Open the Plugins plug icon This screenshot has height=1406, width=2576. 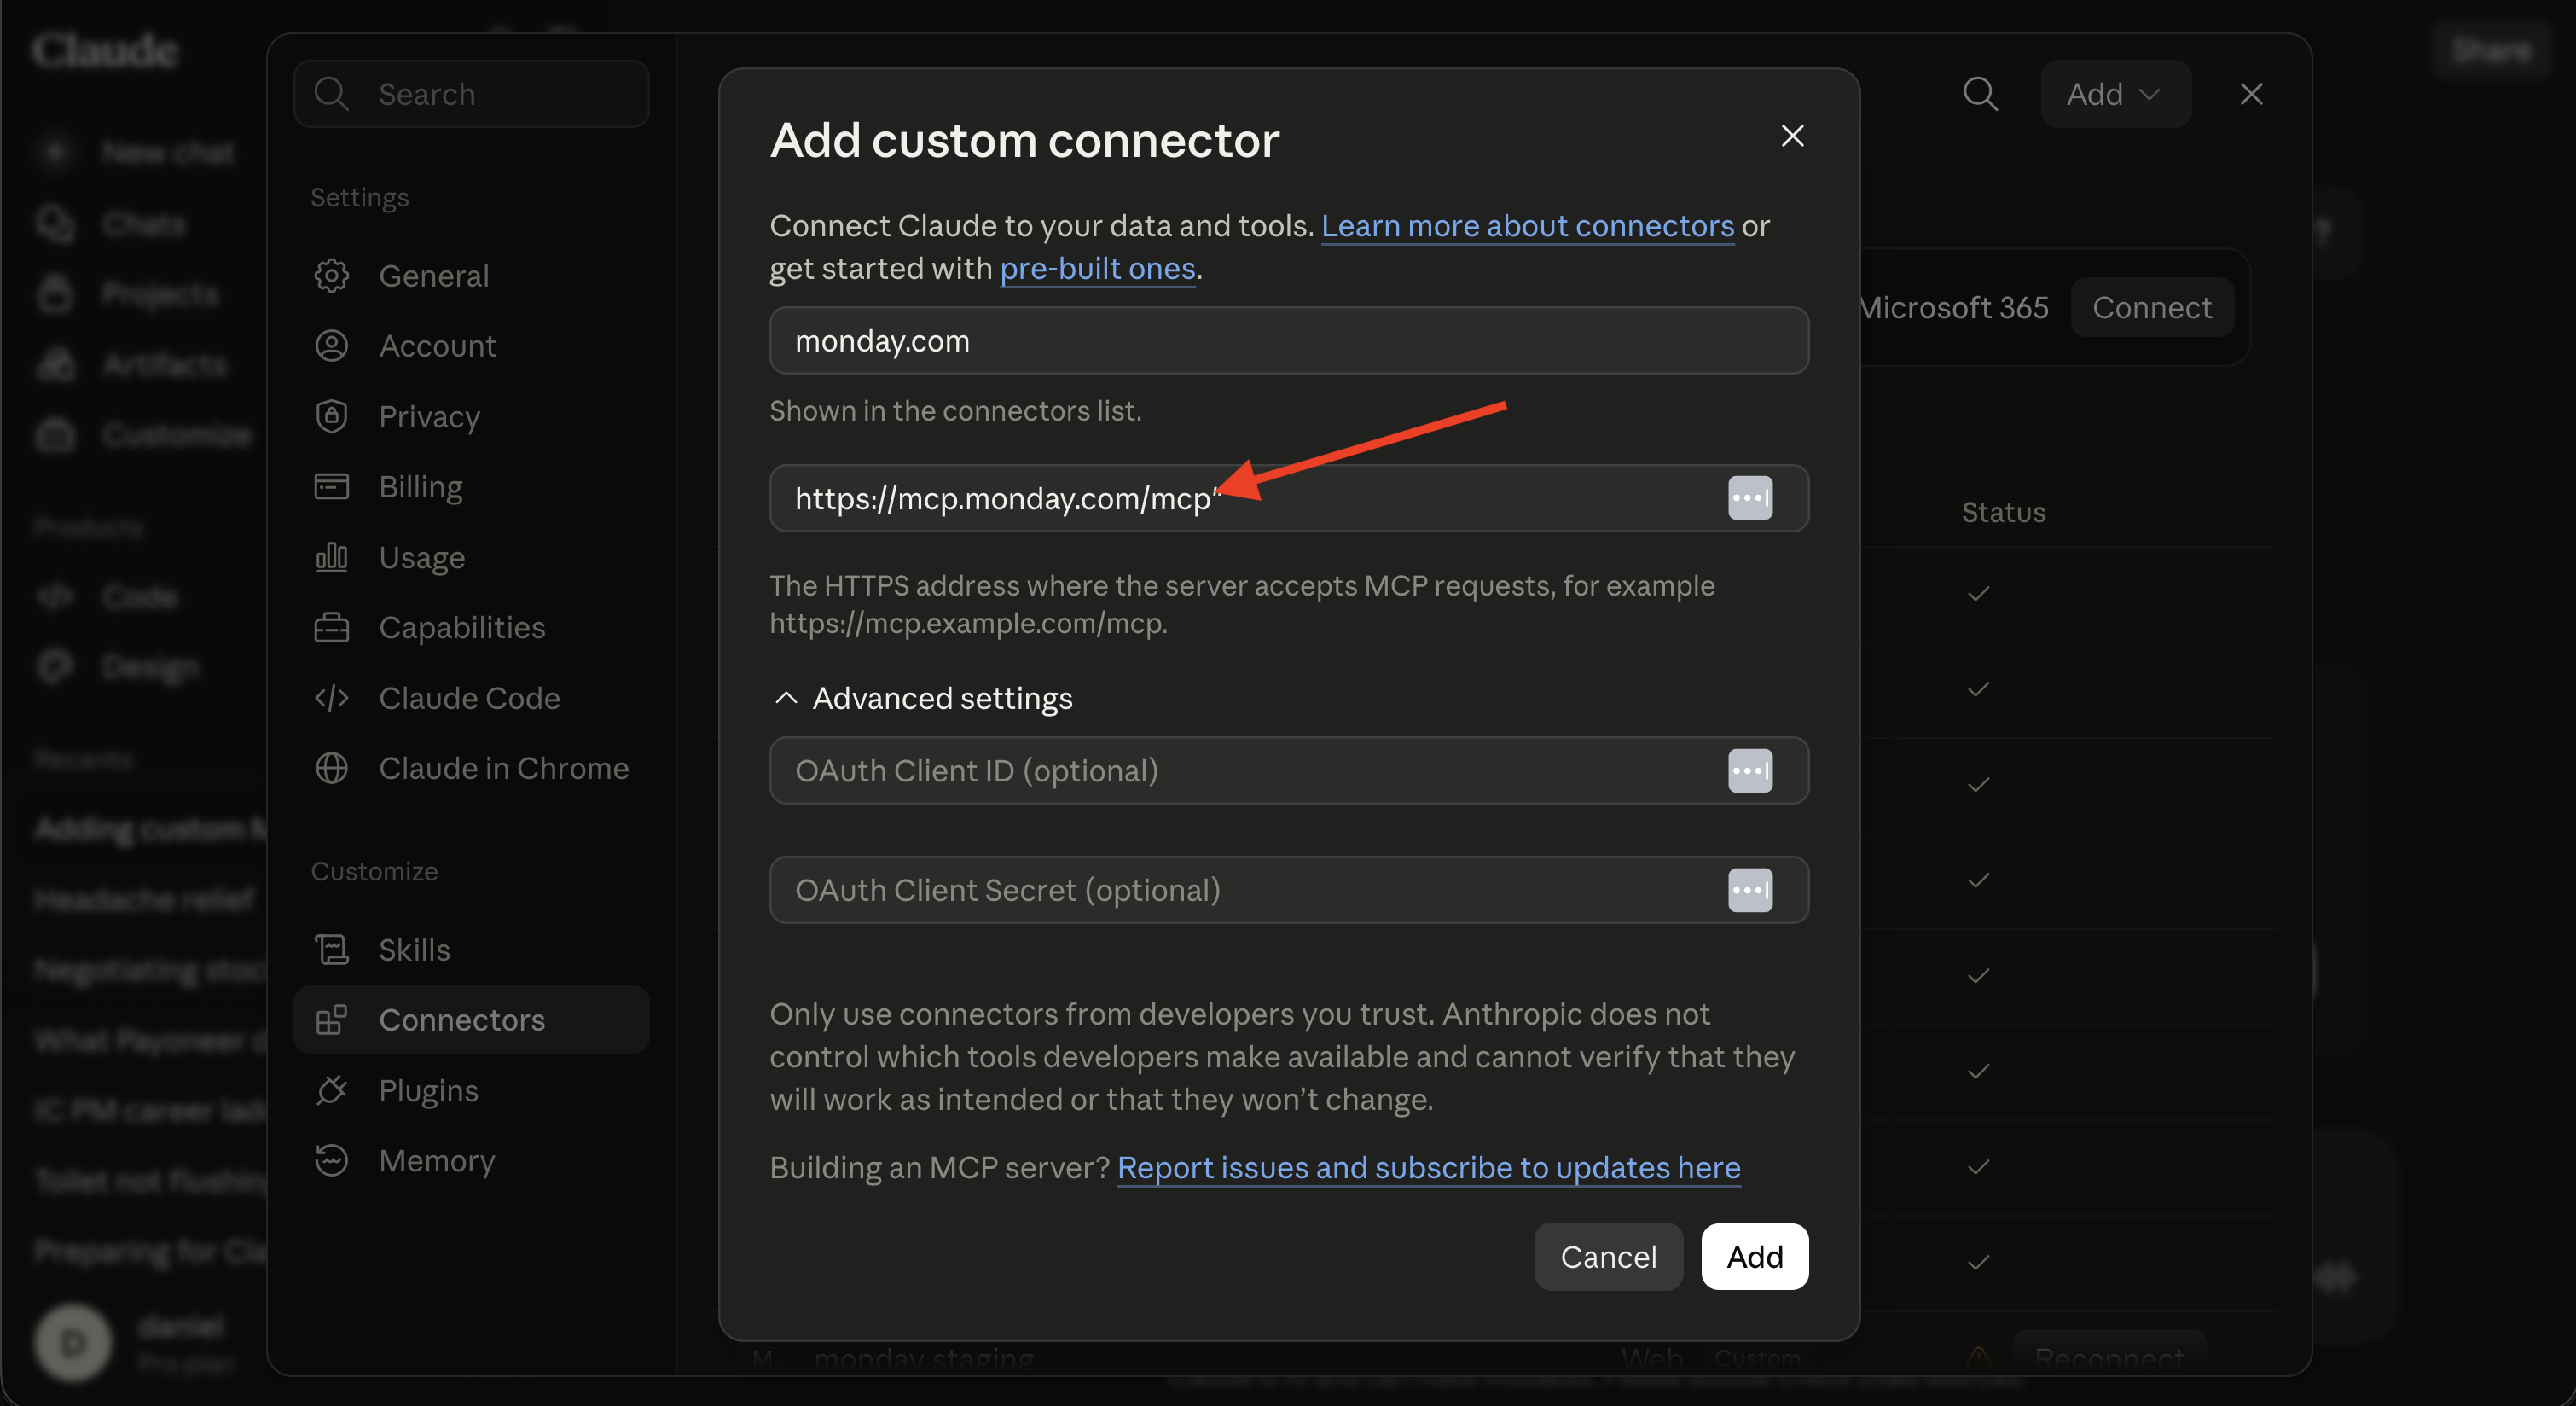tap(331, 1090)
